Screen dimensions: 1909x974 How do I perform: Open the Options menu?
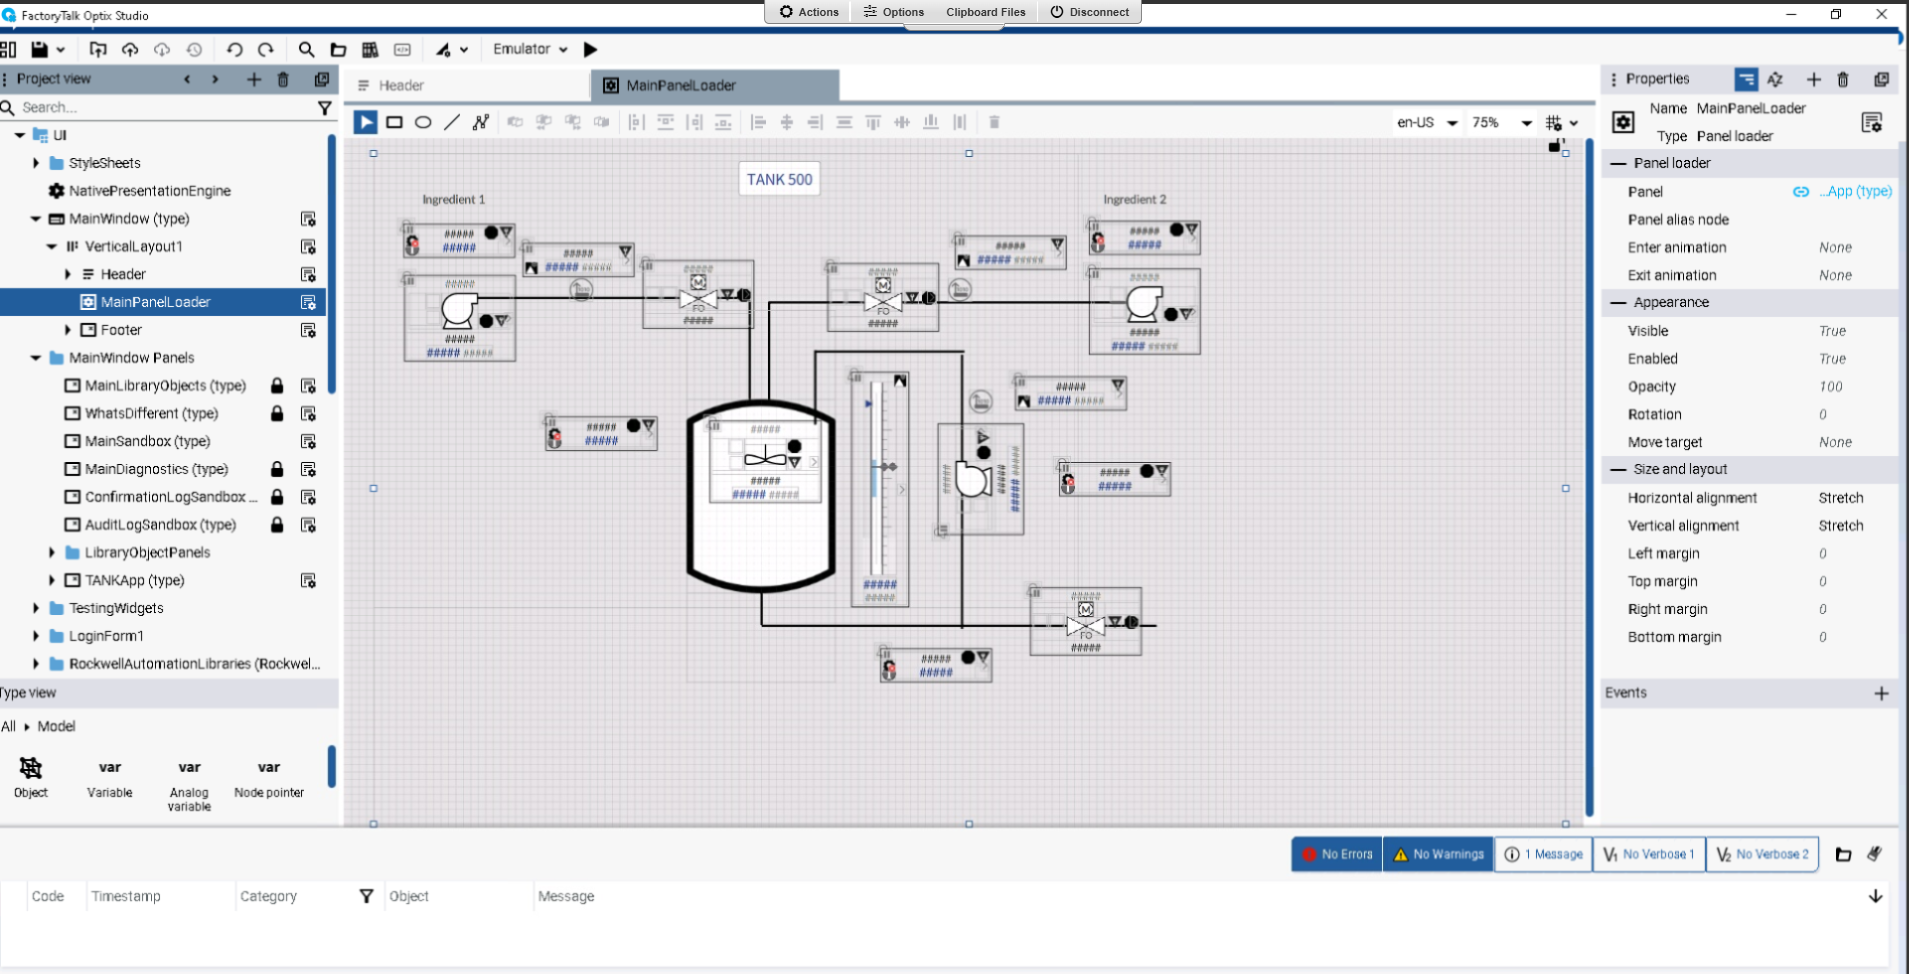point(894,12)
